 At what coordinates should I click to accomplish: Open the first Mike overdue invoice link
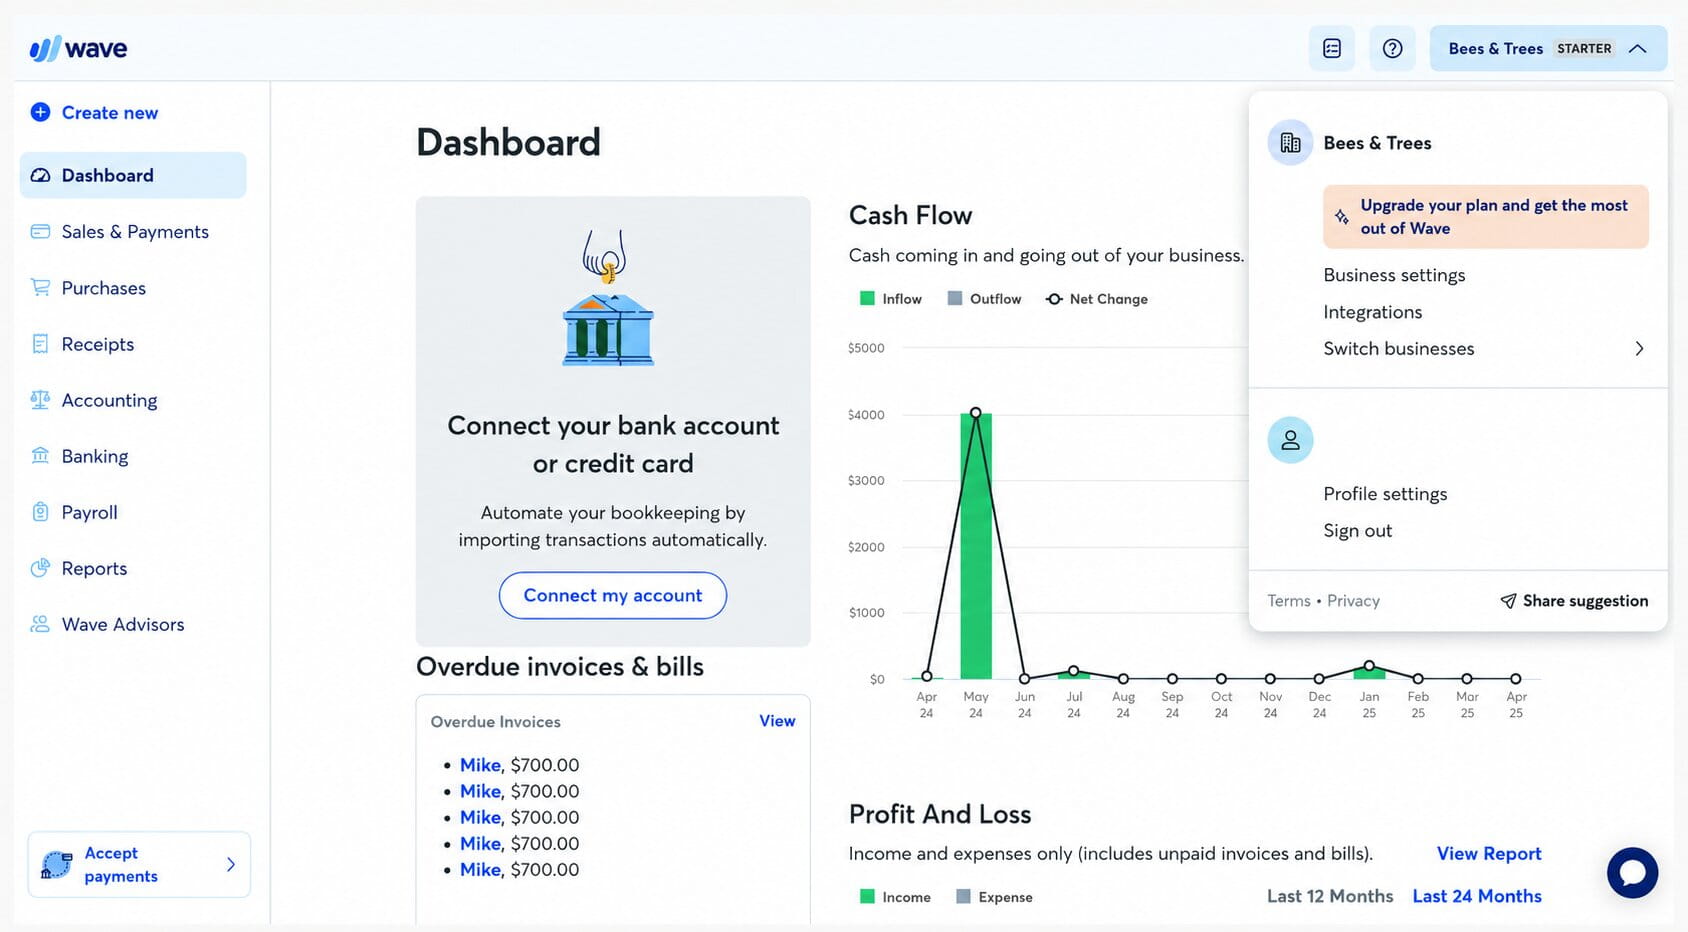(x=480, y=765)
